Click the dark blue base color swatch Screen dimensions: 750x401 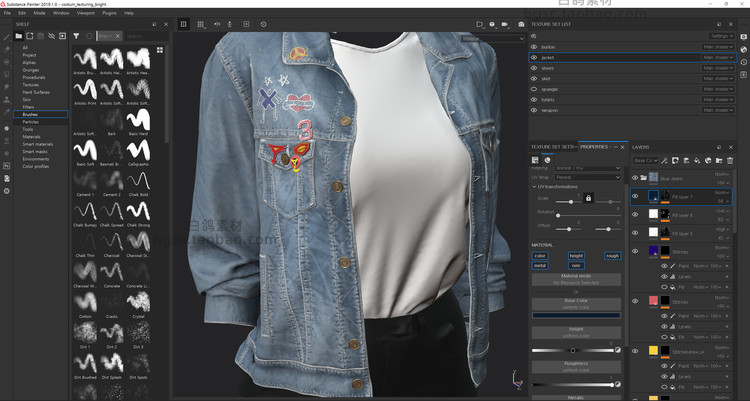[x=576, y=315]
